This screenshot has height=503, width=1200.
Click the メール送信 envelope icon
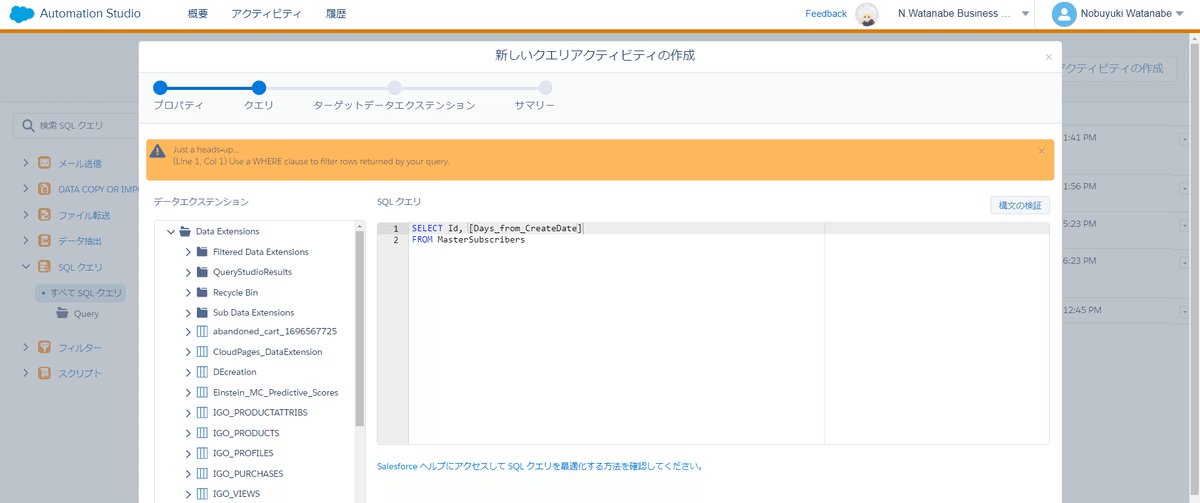click(44, 162)
